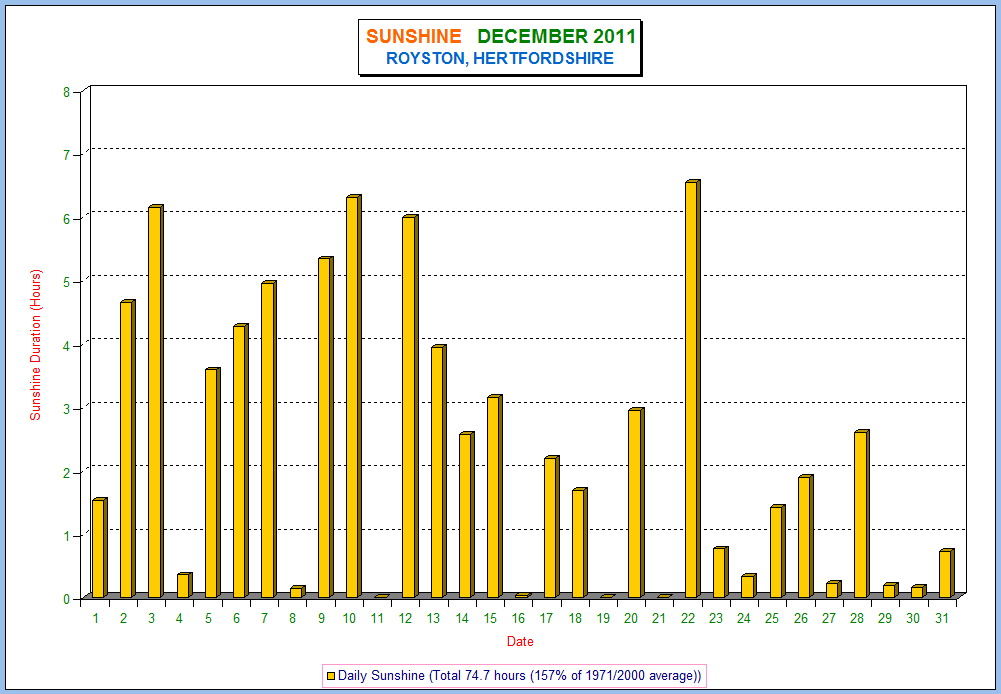Click the bar for date 22
Screen dimensions: 1001x694
(x=693, y=389)
